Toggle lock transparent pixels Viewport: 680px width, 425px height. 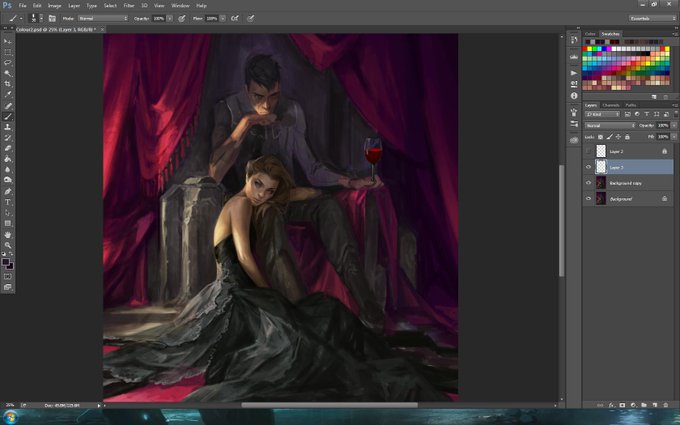(601, 137)
